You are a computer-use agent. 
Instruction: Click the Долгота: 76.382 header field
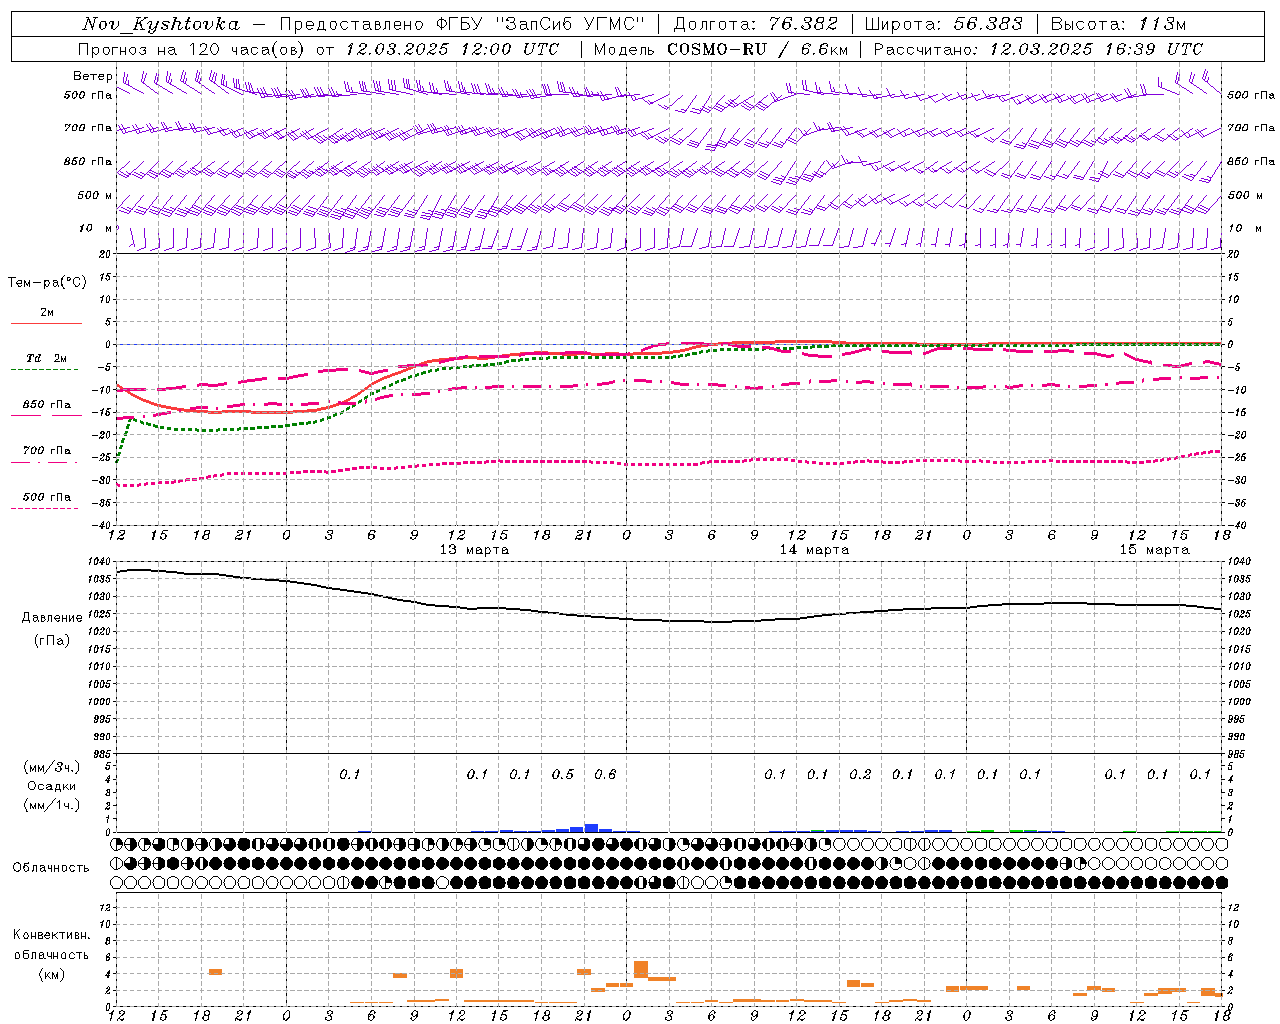pyautogui.click(x=755, y=24)
